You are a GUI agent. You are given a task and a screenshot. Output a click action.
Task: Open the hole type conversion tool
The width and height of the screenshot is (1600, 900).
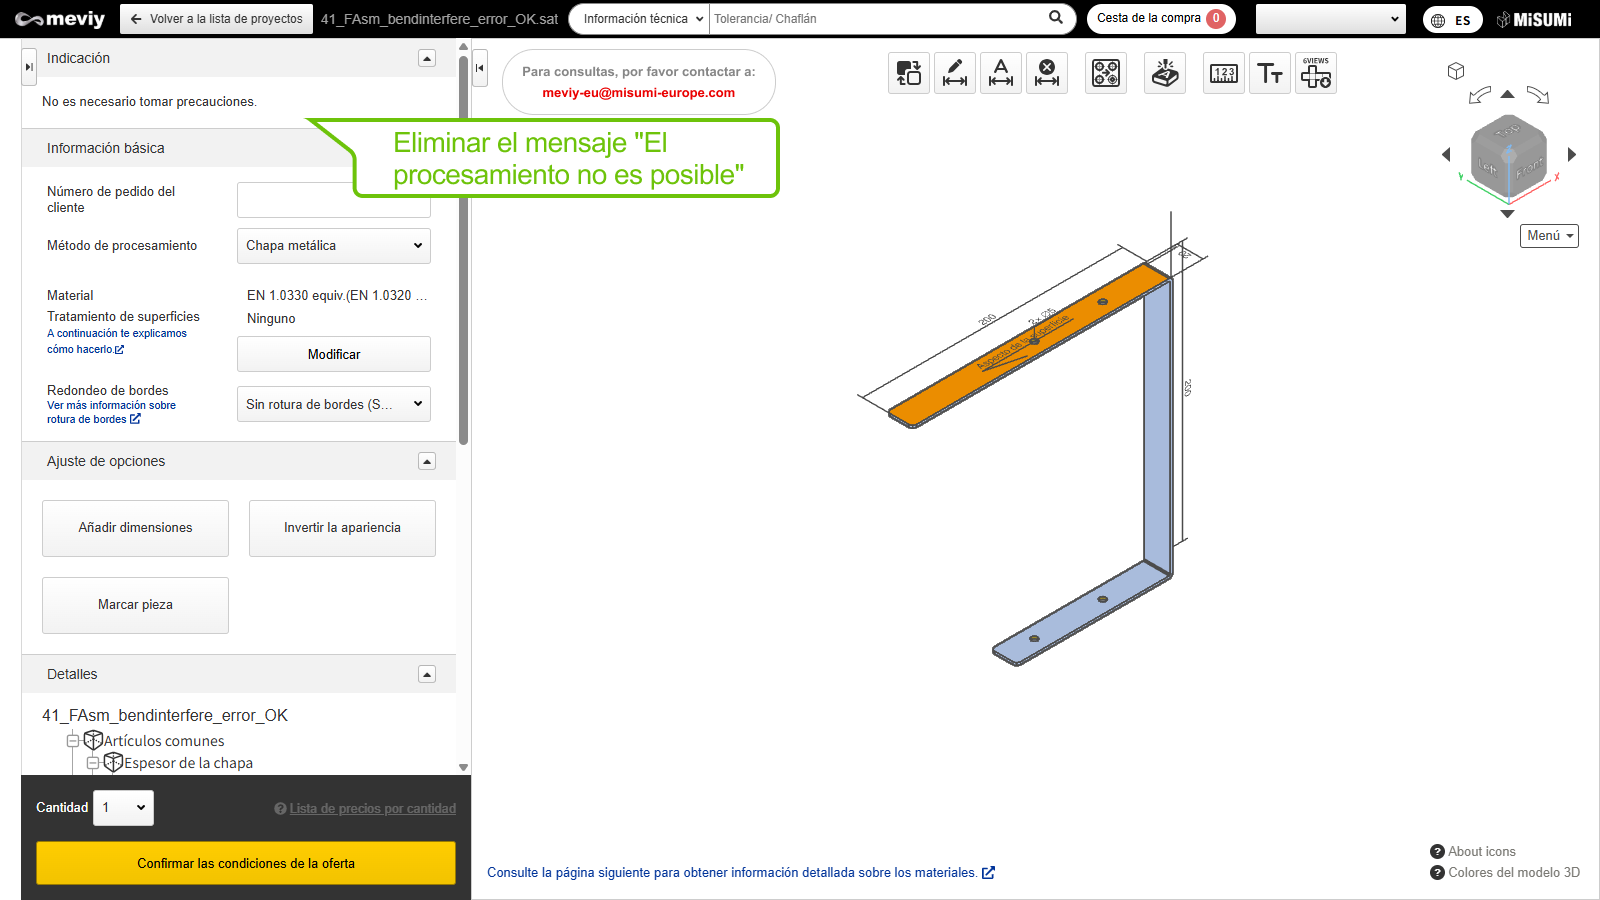[1106, 73]
